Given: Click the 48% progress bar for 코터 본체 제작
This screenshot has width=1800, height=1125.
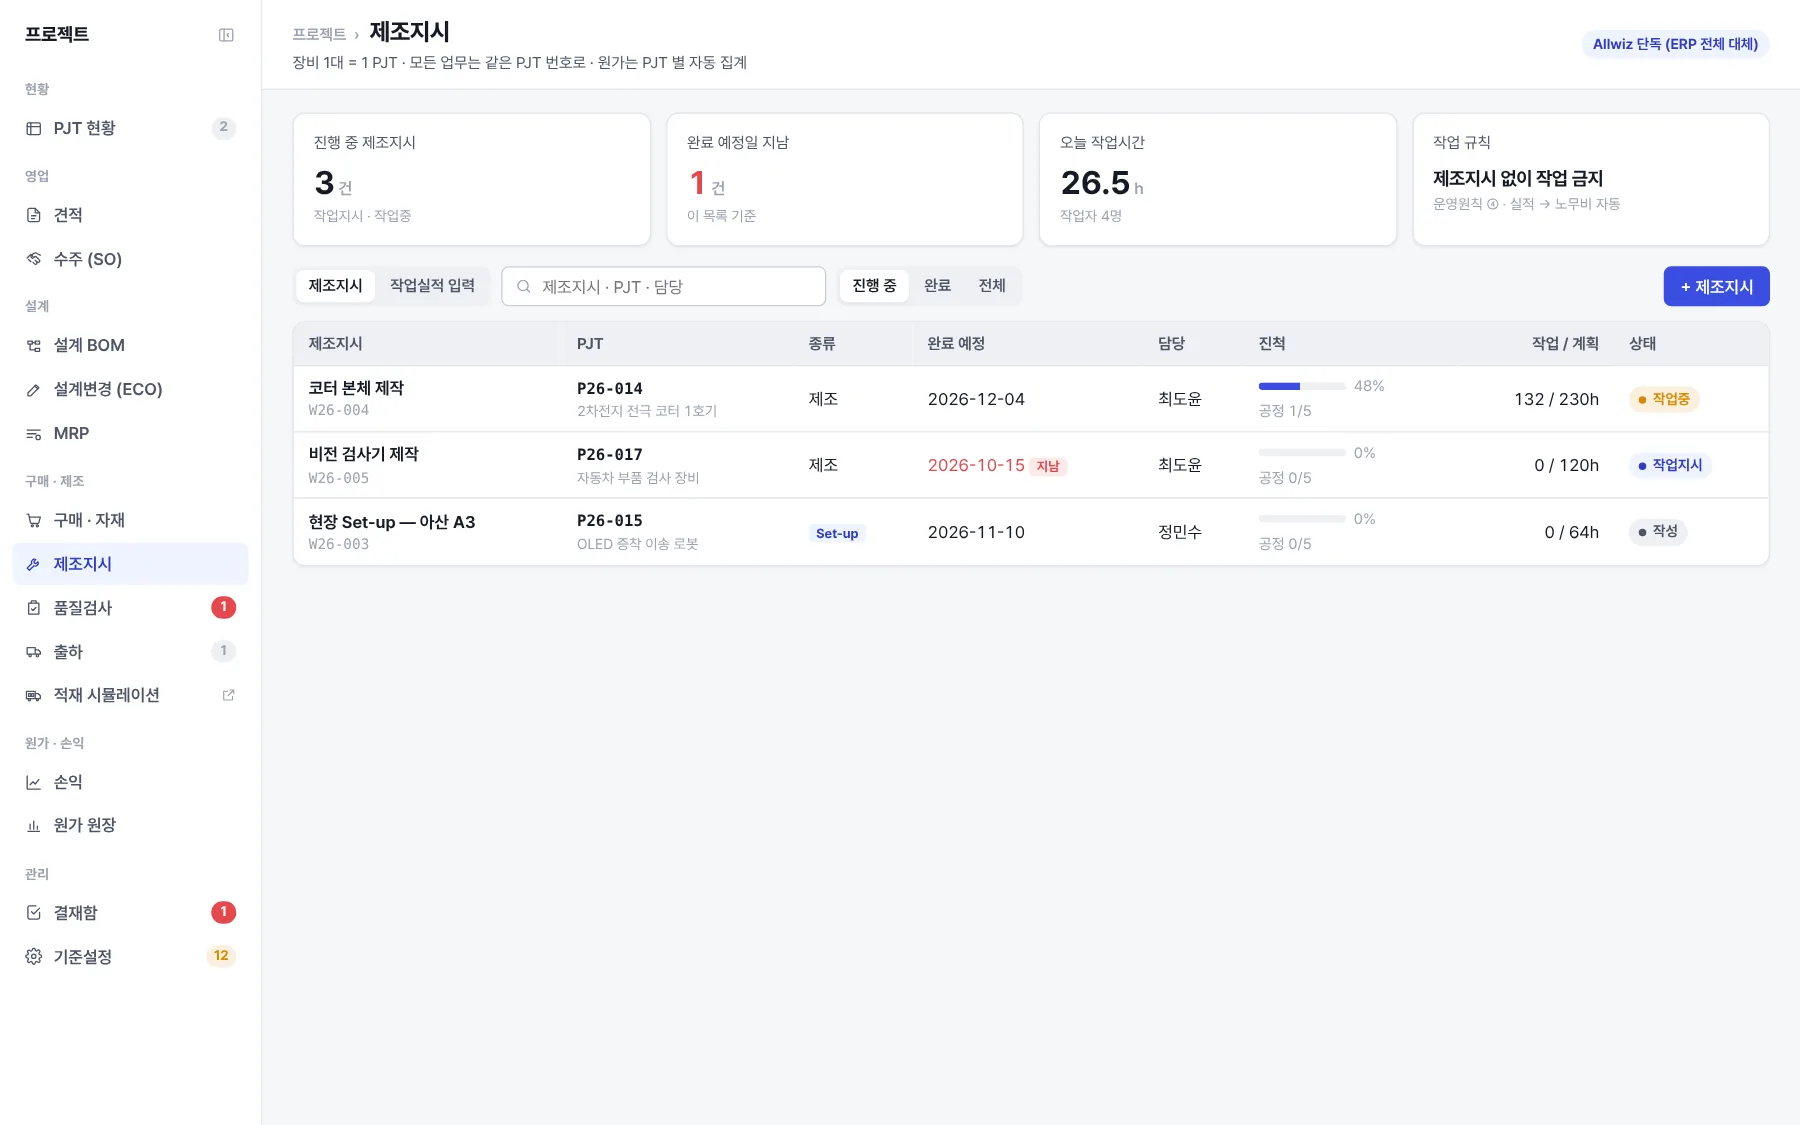Looking at the screenshot, I should tap(1302, 386).
